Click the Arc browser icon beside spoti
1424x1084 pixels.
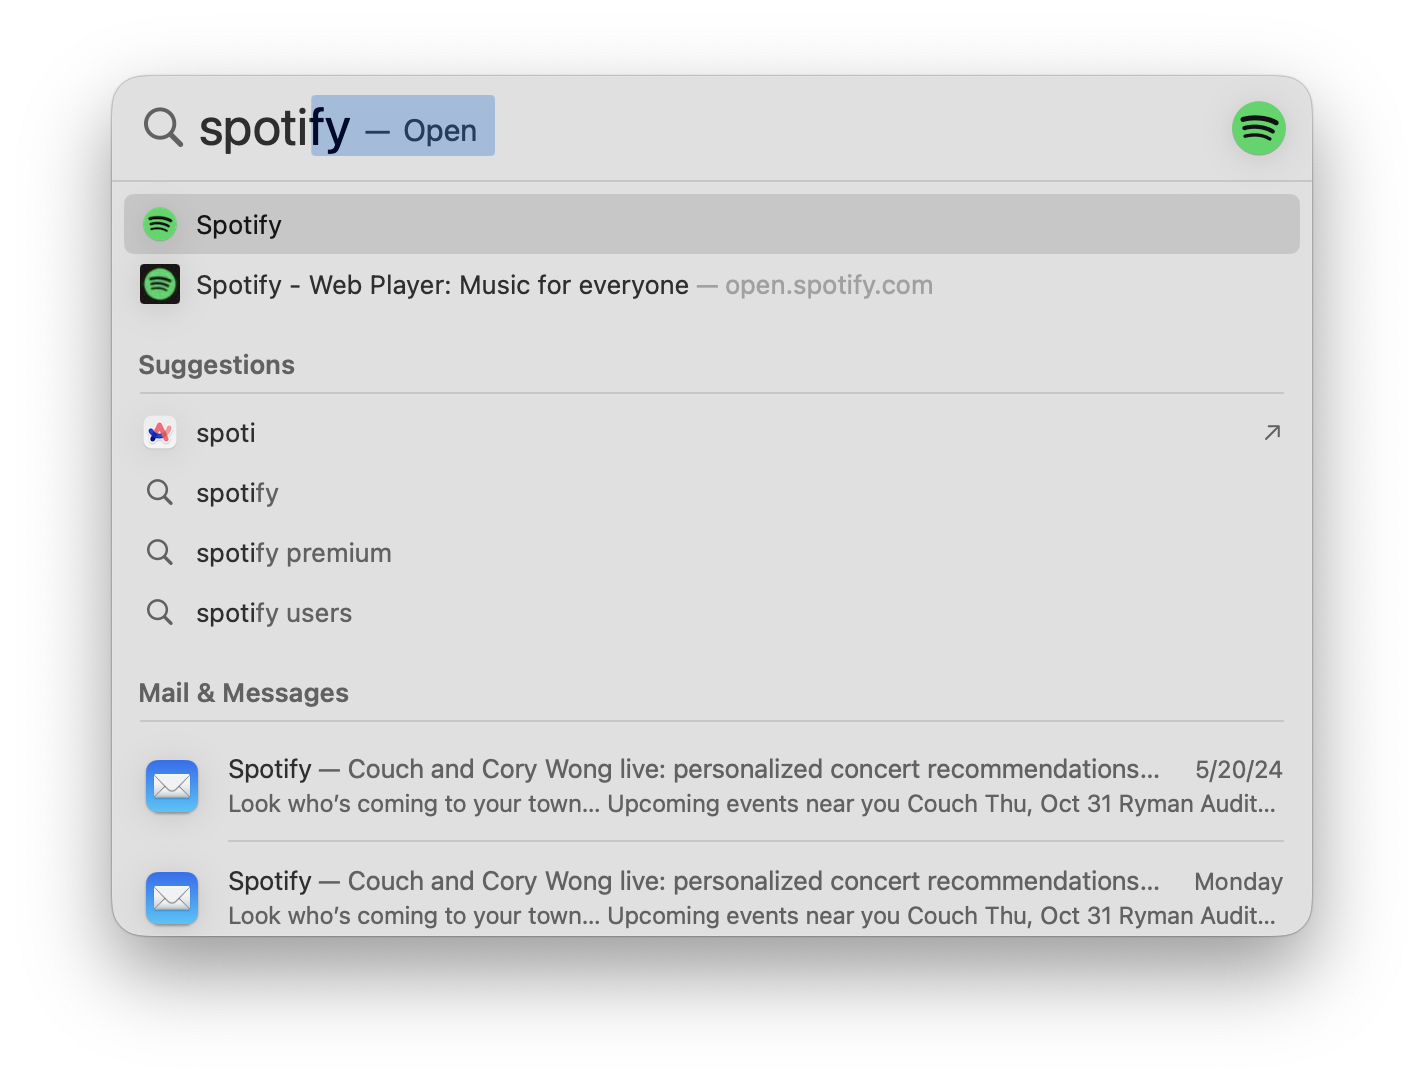[160, 432]
